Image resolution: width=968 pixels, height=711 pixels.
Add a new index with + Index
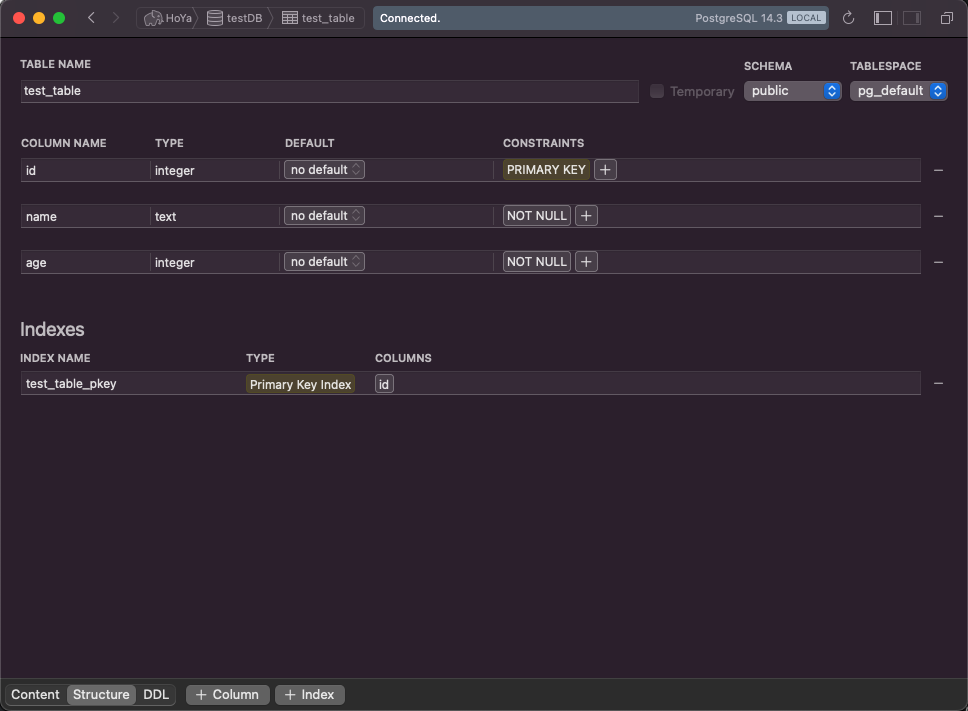tap(309, 694)
